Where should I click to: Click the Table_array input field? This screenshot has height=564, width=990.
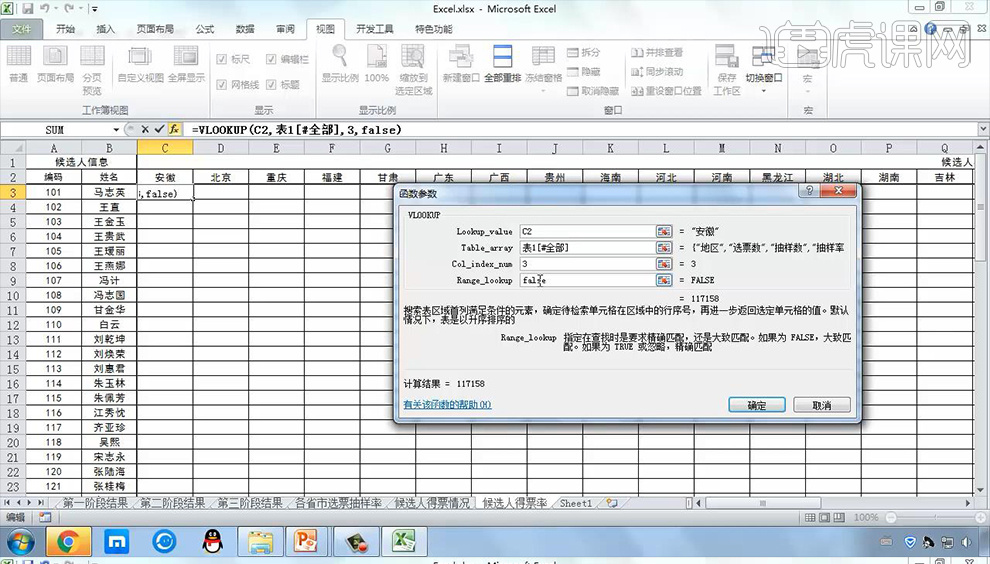[588, 248]
